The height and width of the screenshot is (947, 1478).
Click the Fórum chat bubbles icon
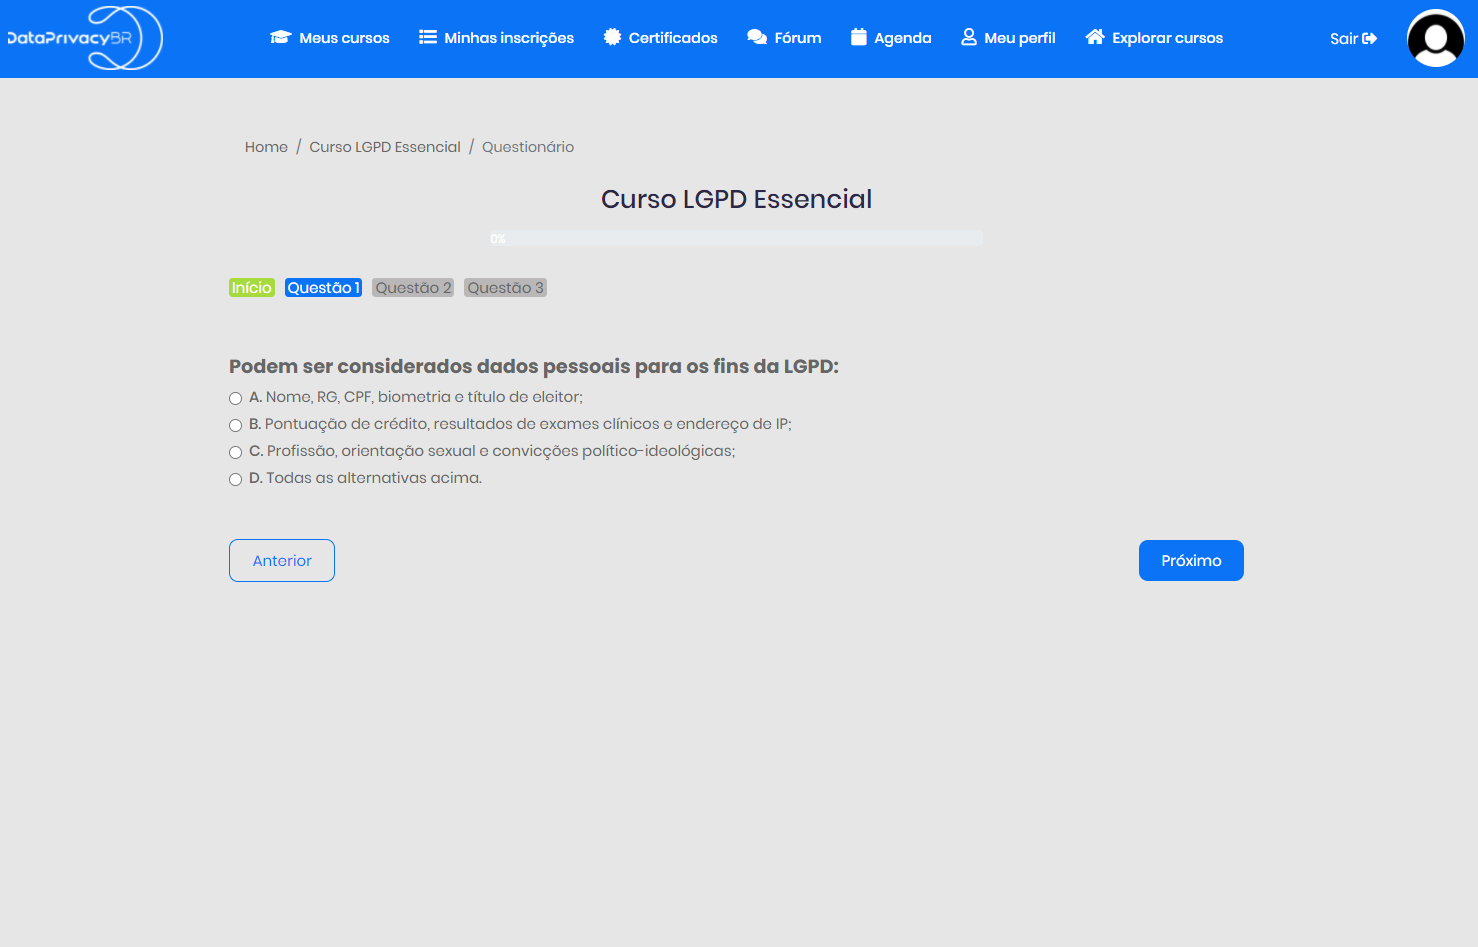click(x=757, y=37)
